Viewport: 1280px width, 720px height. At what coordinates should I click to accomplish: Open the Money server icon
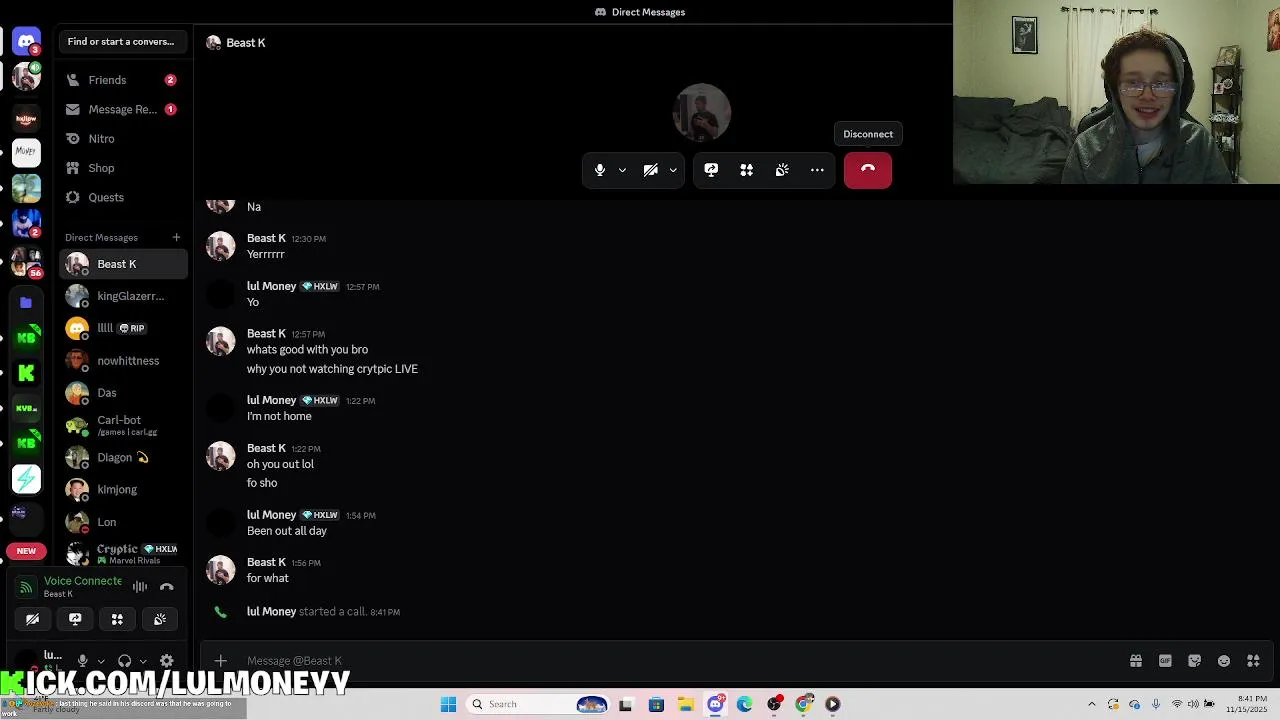[26, 153]
